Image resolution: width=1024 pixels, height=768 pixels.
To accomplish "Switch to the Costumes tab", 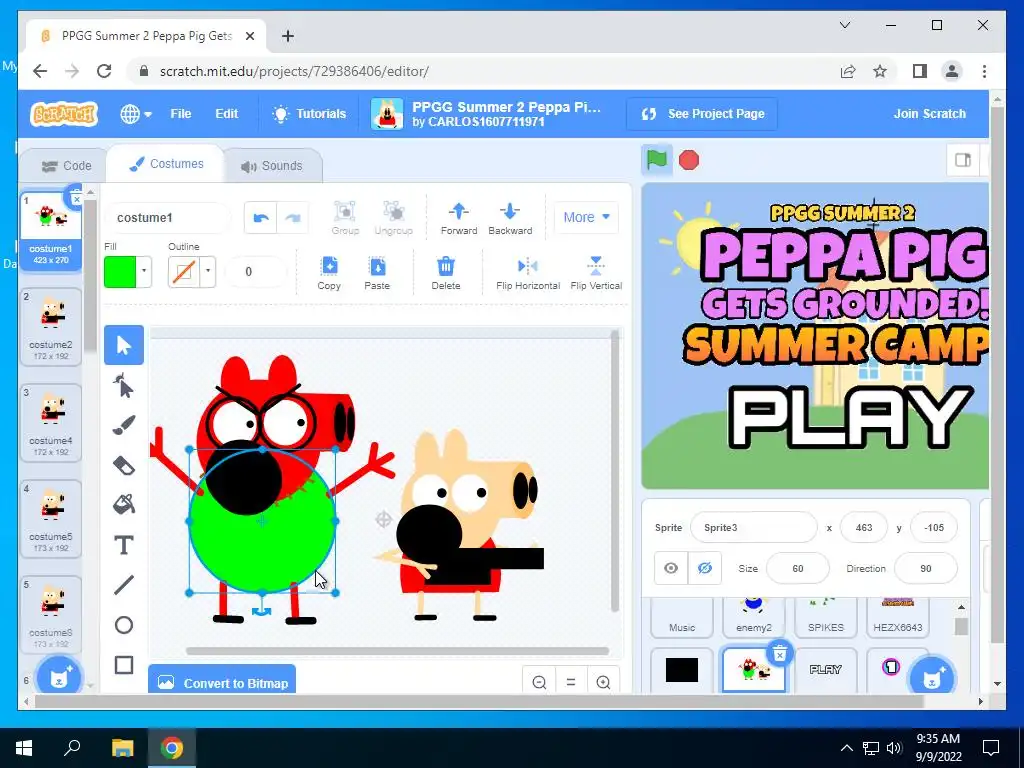I will [166, 164].
